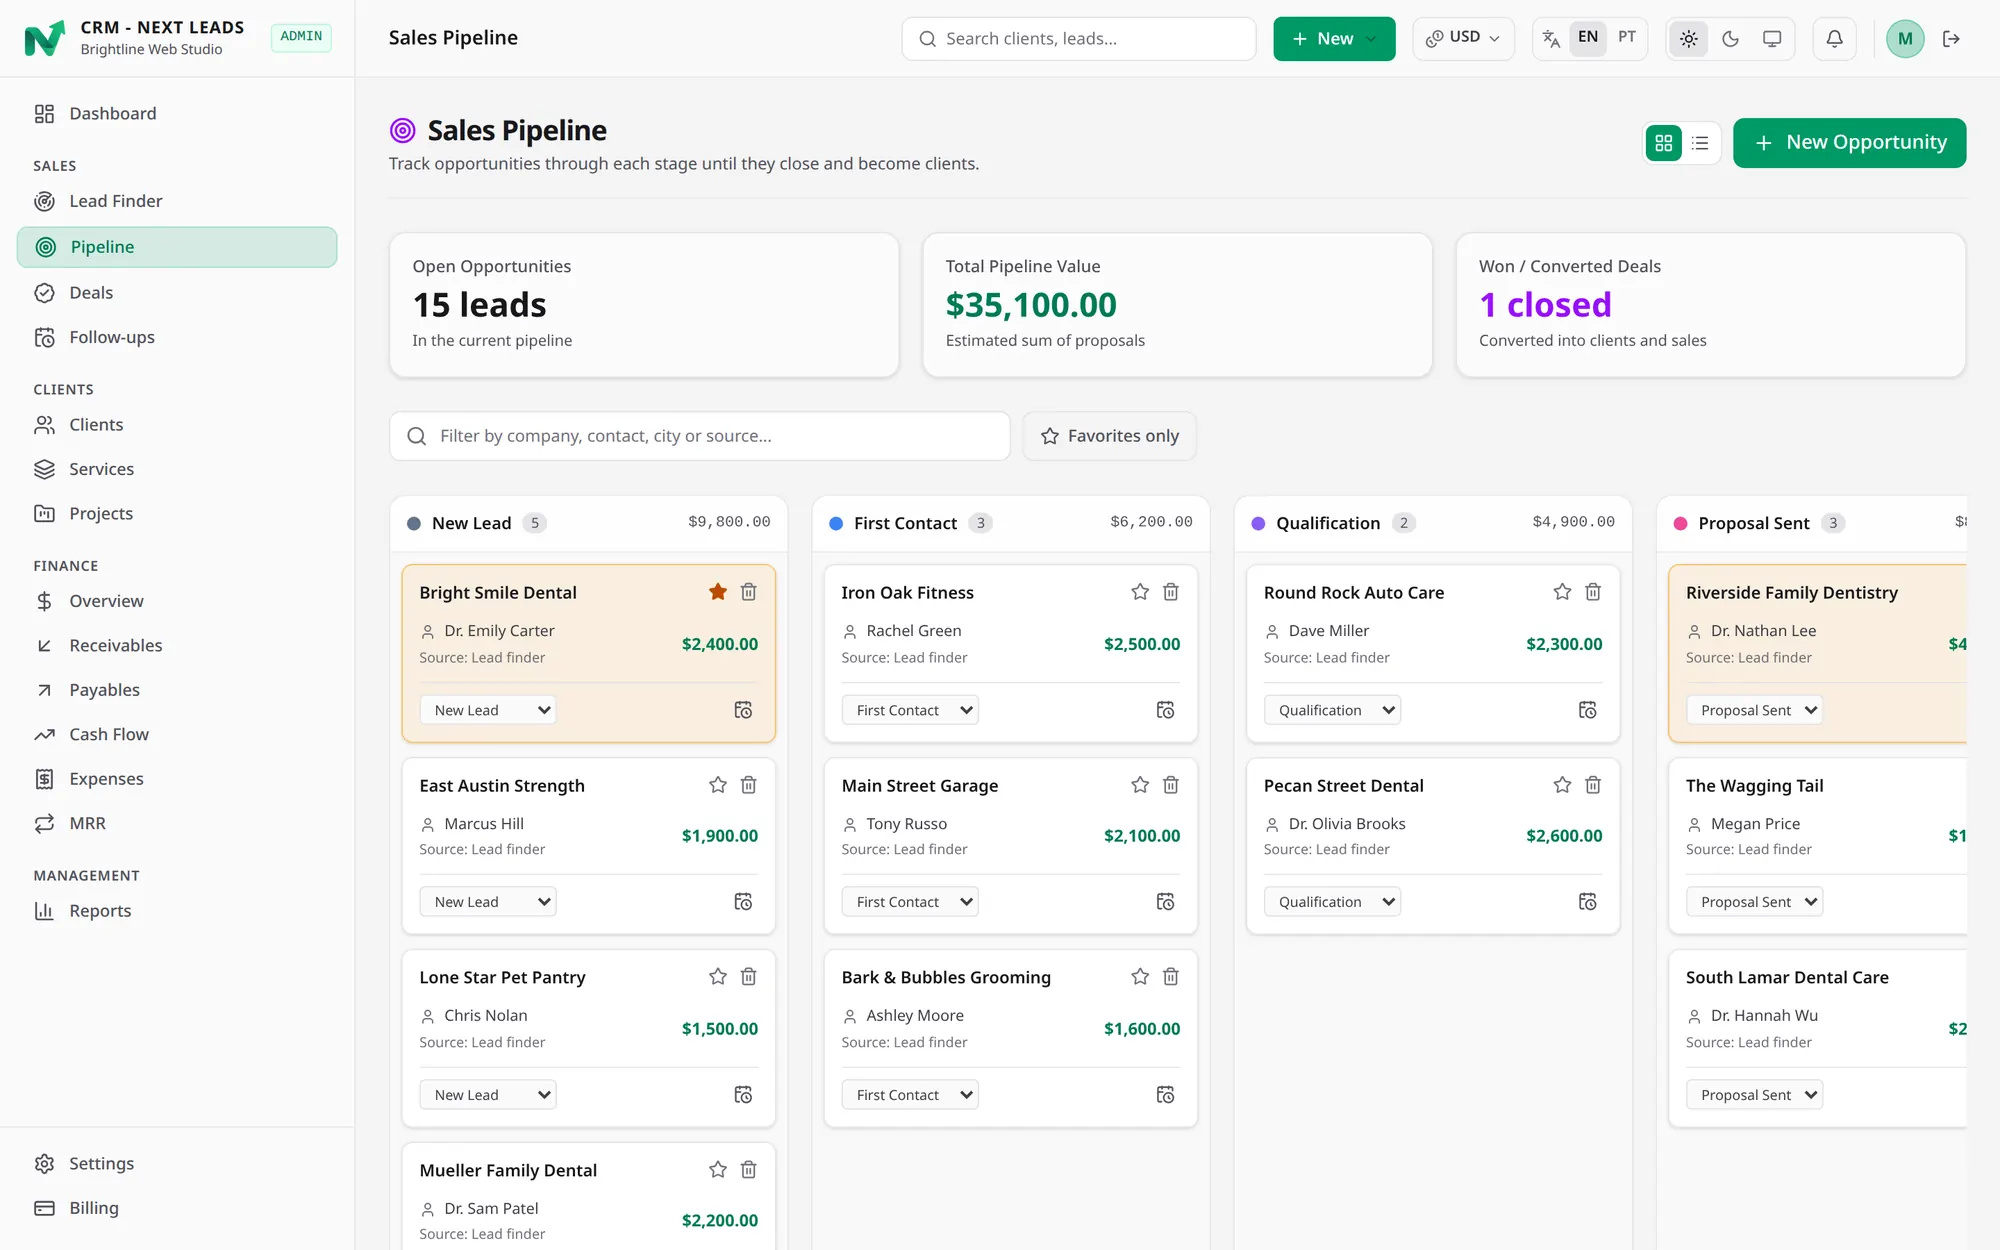
Task: Open Lead Finder in sidebar
Action: (x=177, y=201)
